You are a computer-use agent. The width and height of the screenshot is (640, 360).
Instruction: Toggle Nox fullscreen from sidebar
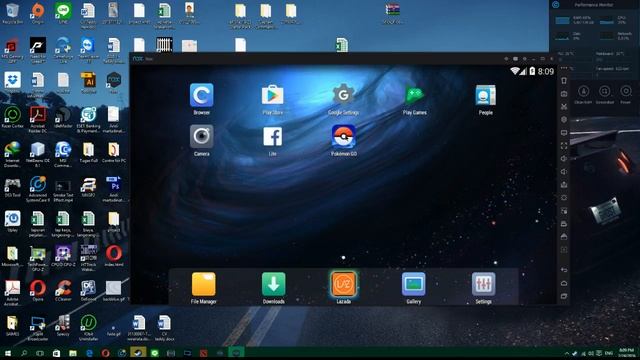[564, 146]
